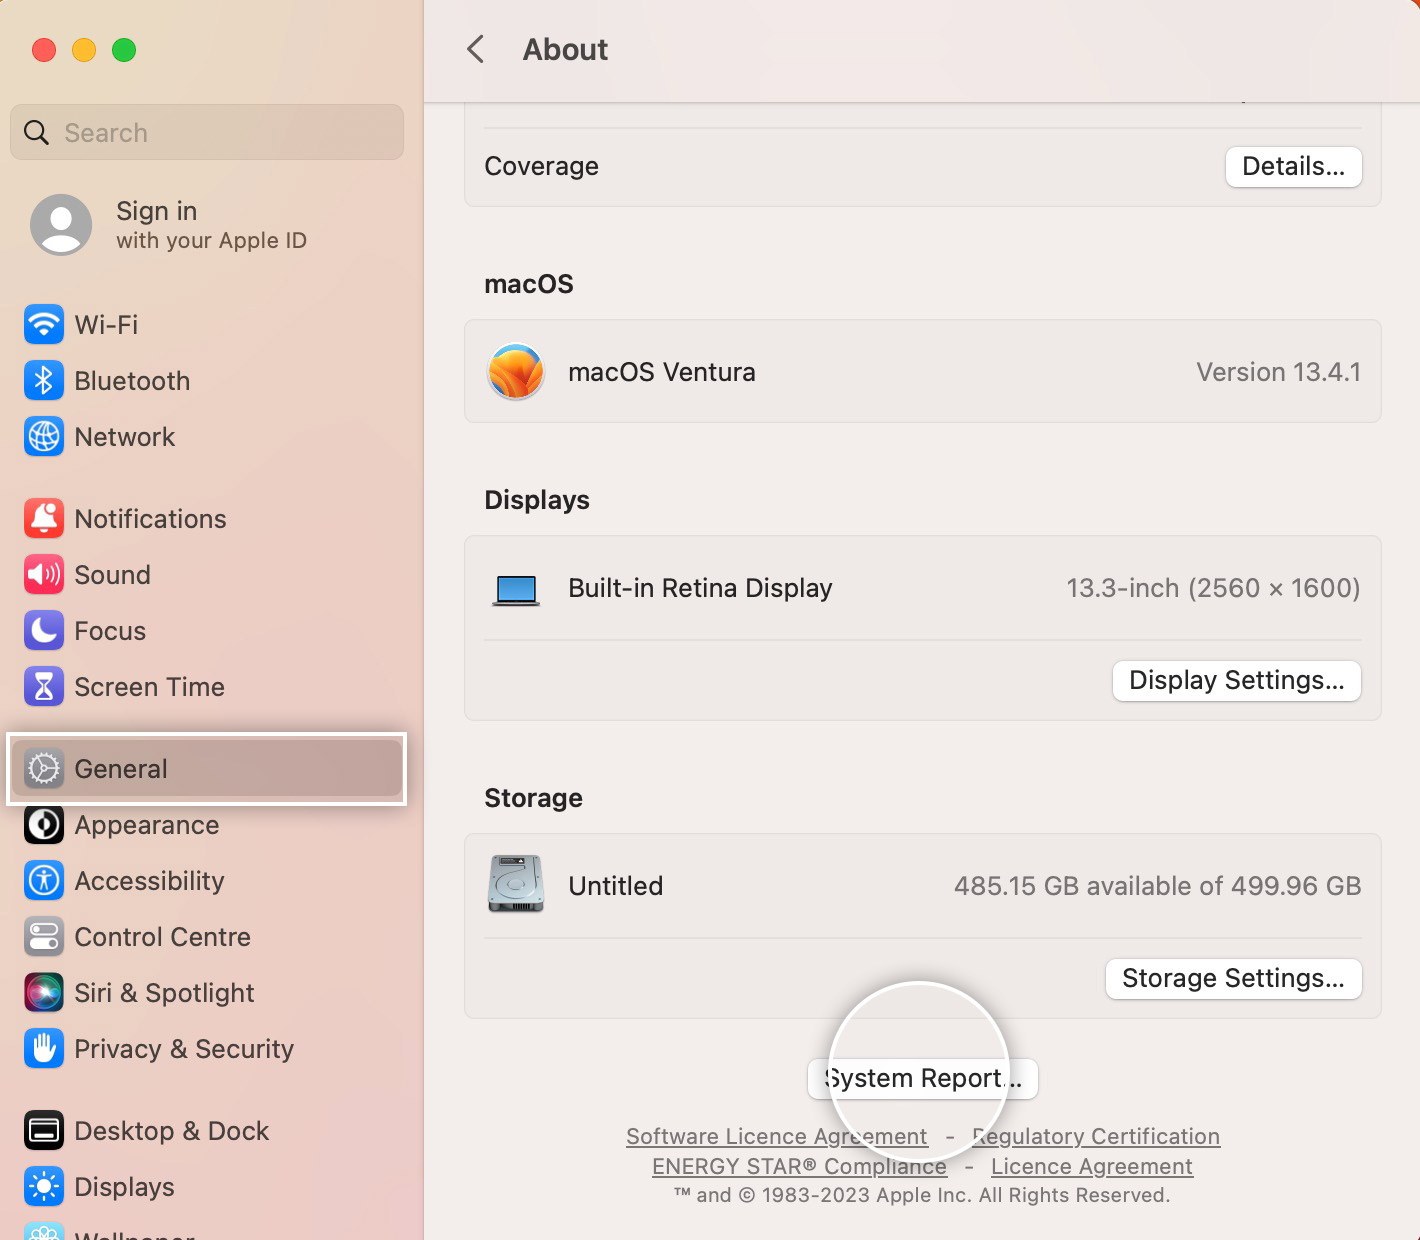
Task: Click the Bluetooth sidebar icon
Action: tap(44, 380)
